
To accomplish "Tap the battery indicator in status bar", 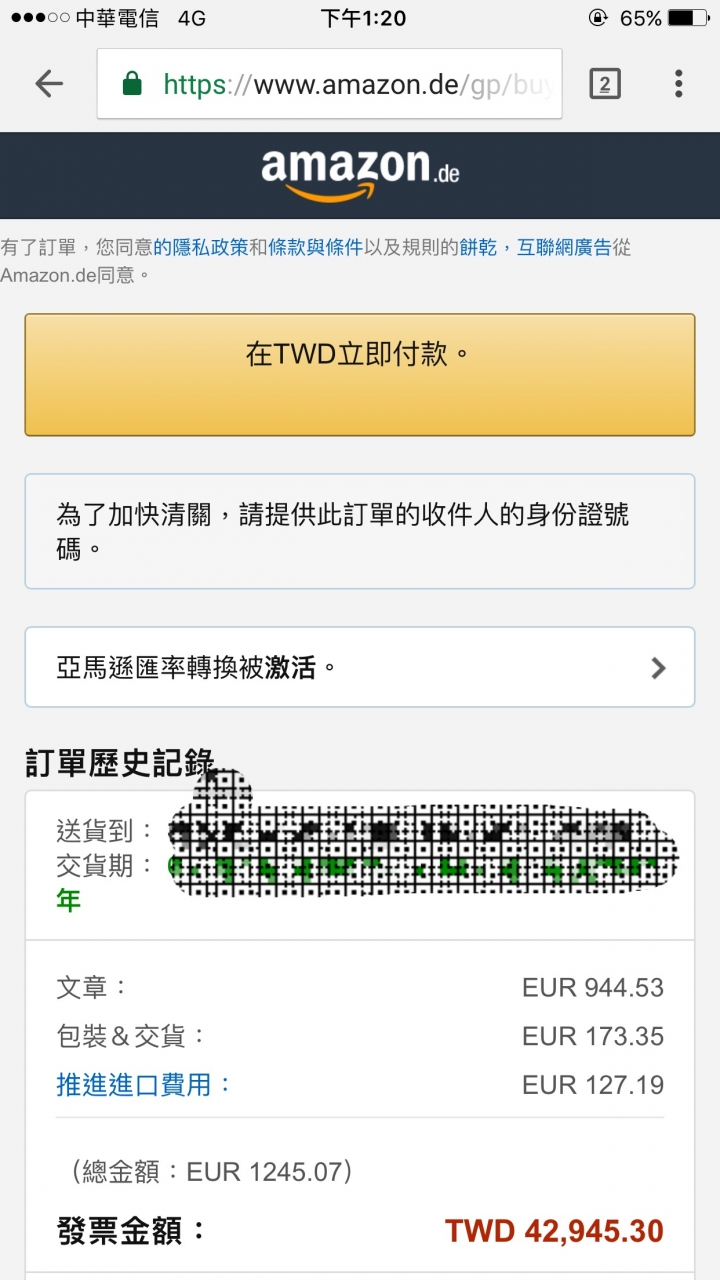I will coord(687,18).
